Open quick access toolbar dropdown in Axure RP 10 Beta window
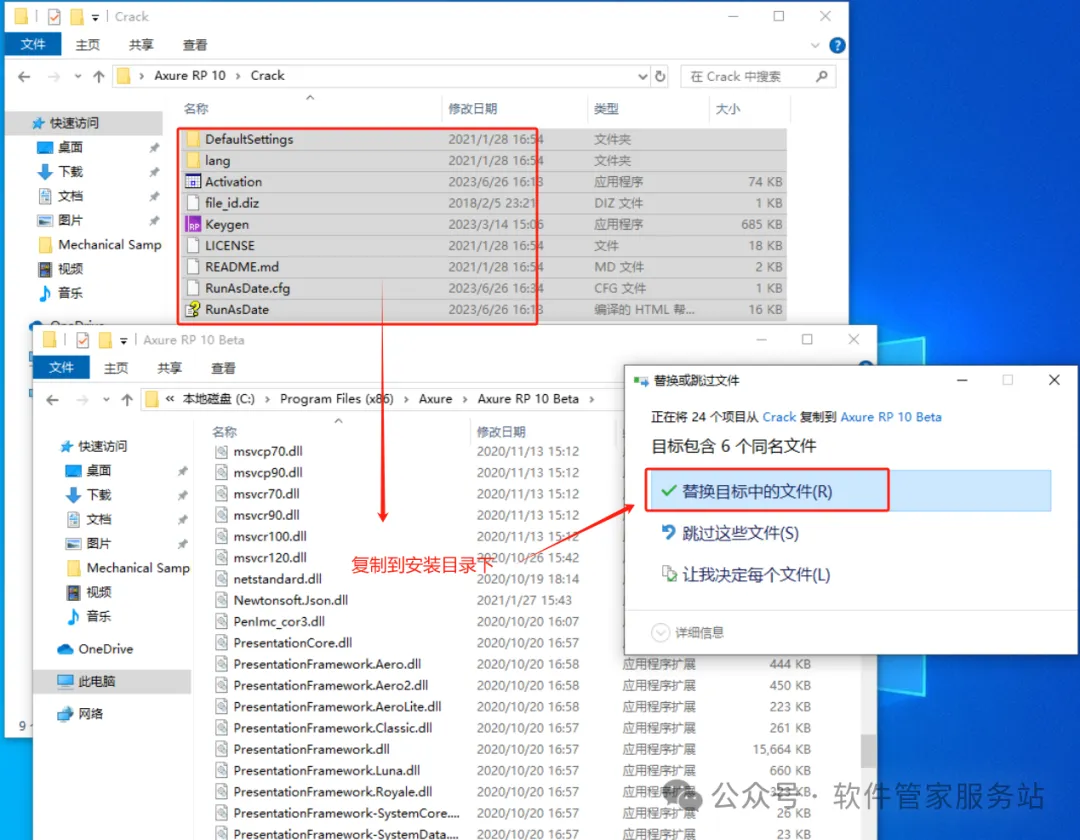 click(123, 340)
